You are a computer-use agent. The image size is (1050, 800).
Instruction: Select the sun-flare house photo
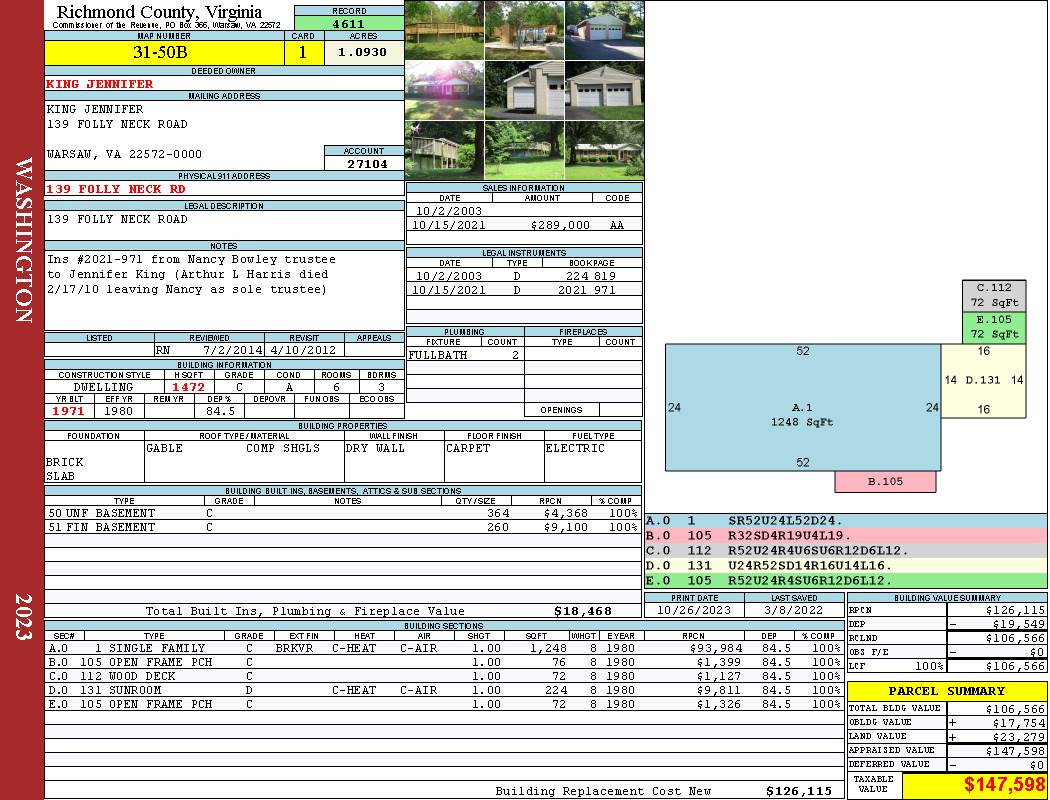[x=444, y=90]
